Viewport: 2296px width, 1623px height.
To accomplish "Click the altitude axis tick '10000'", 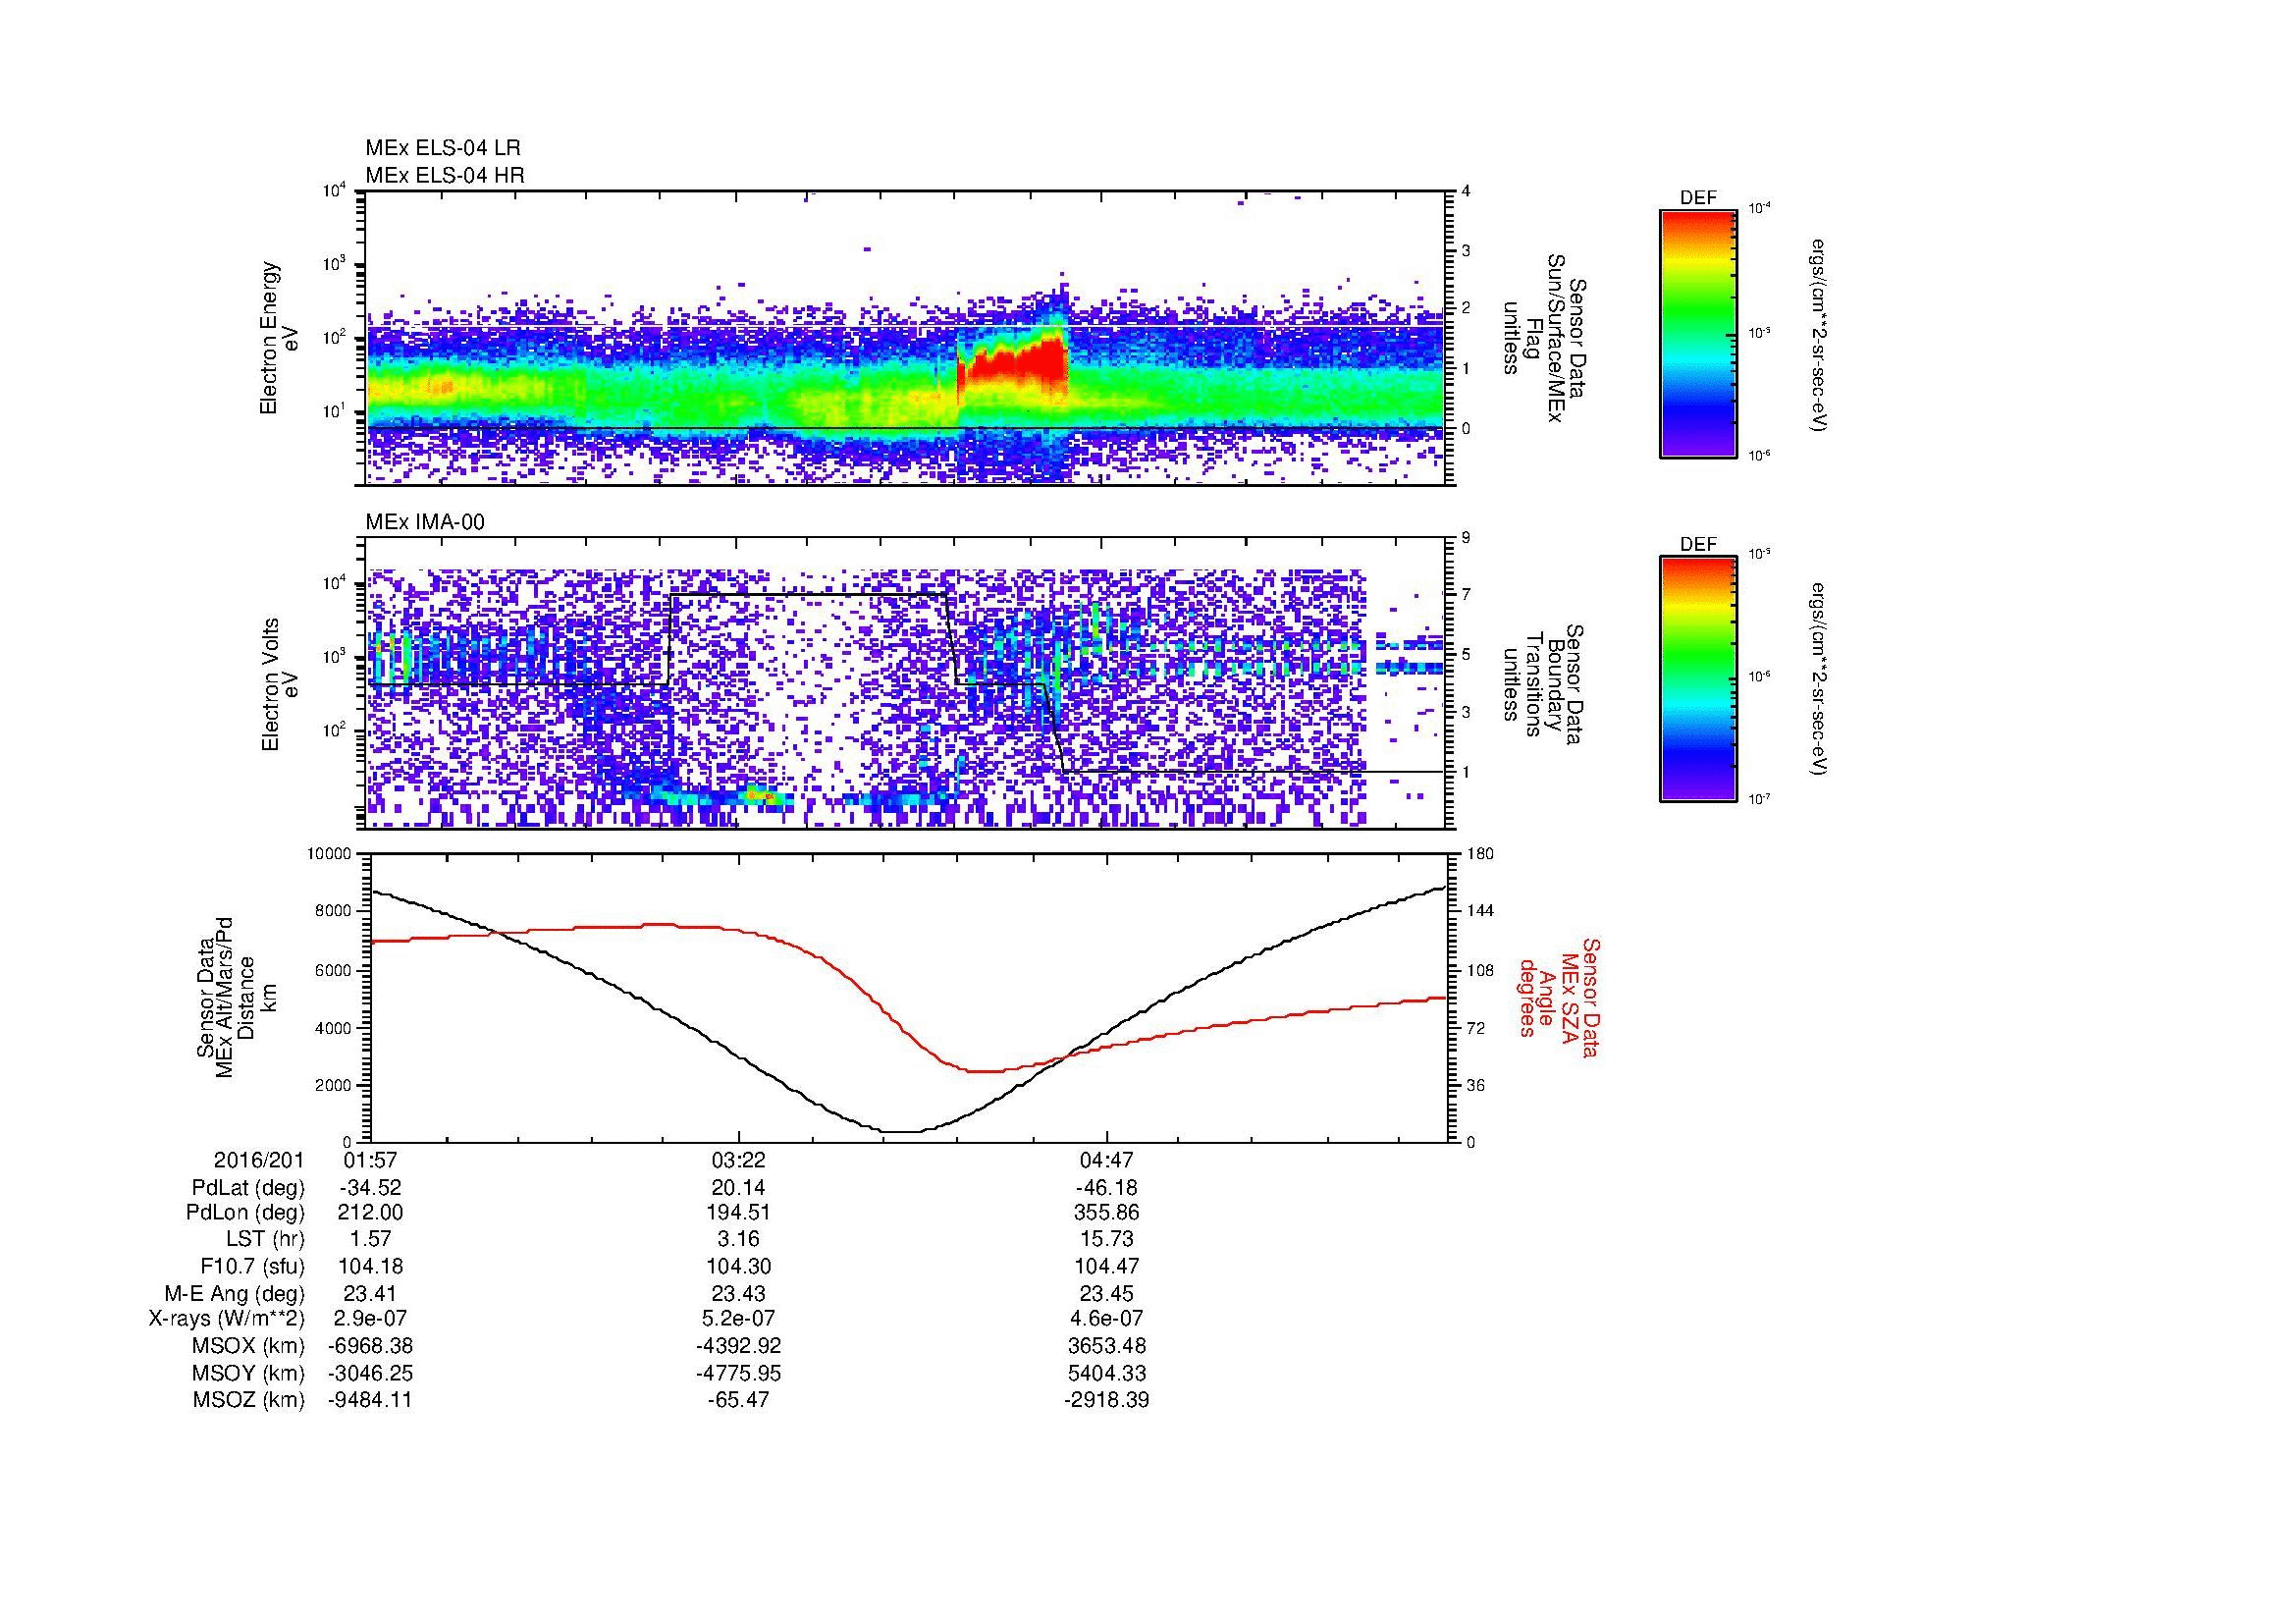I will (329, 853).
